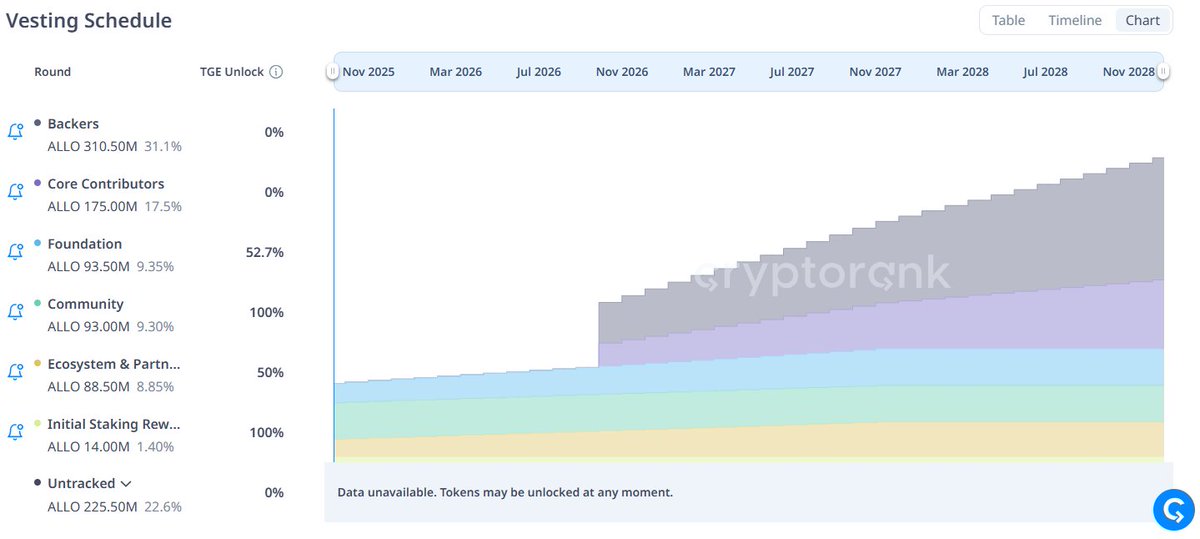This screenshot has width=1200, height=539.
Task: Click the bell alert icon for Ecosystem & Partn...
Action: pos(15,372)
